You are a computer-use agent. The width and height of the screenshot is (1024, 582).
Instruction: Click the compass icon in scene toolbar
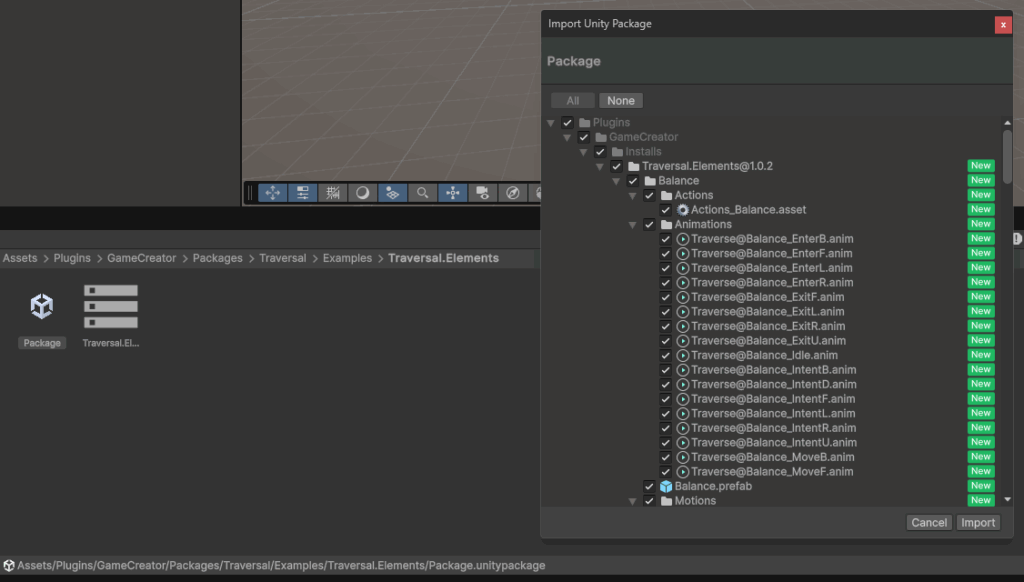pos(513,193)
